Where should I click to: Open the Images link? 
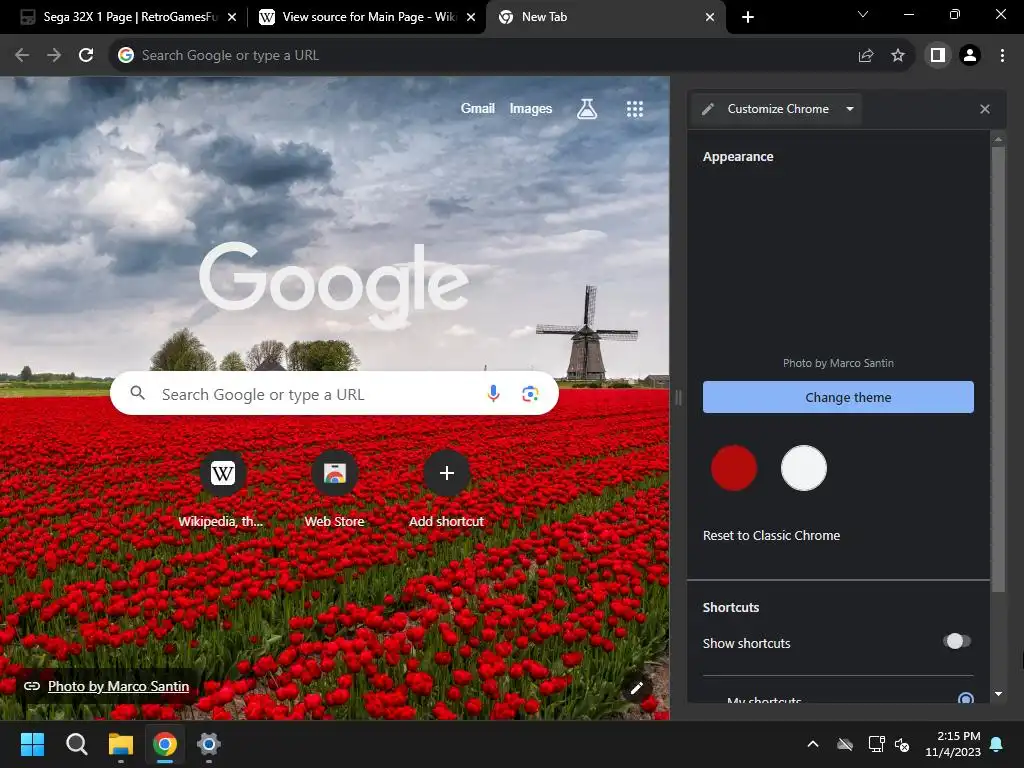click(x=530, y=108)
